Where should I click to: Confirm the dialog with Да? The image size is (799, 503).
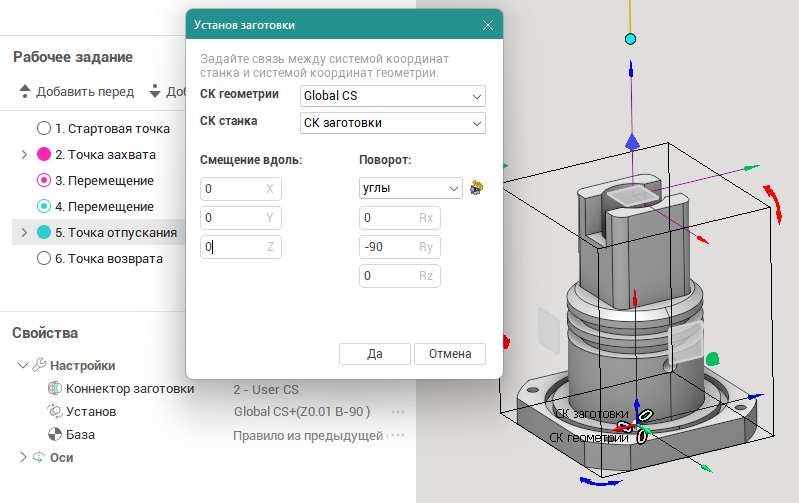375,354
